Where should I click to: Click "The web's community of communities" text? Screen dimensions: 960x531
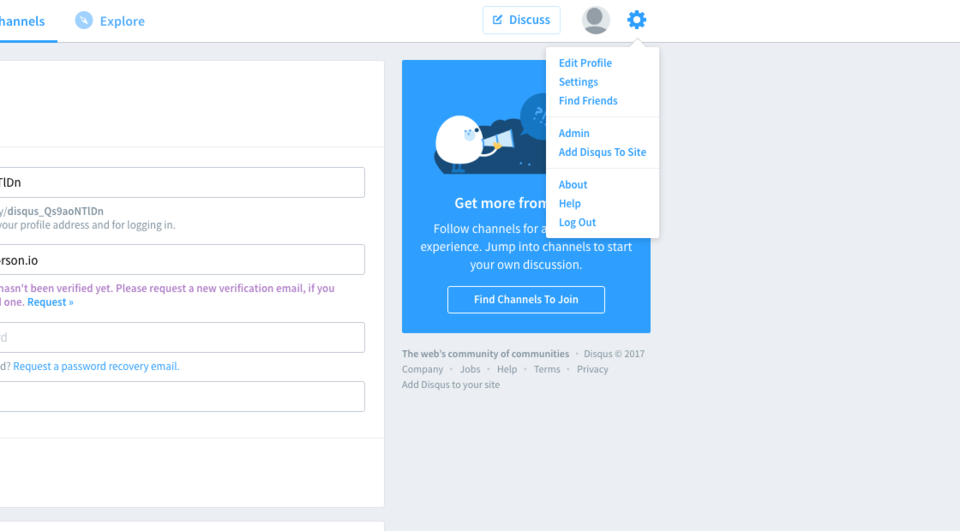pos(486,354)
